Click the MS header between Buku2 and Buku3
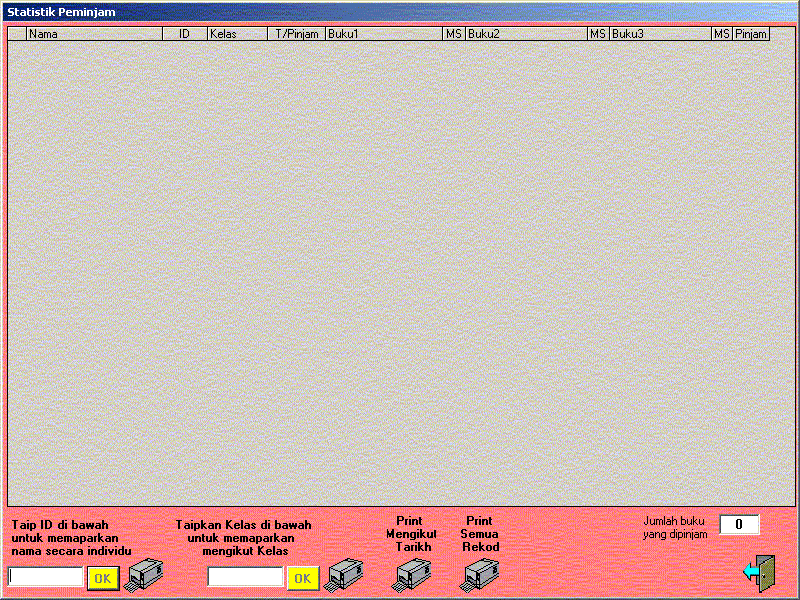 tap(598, 34)
